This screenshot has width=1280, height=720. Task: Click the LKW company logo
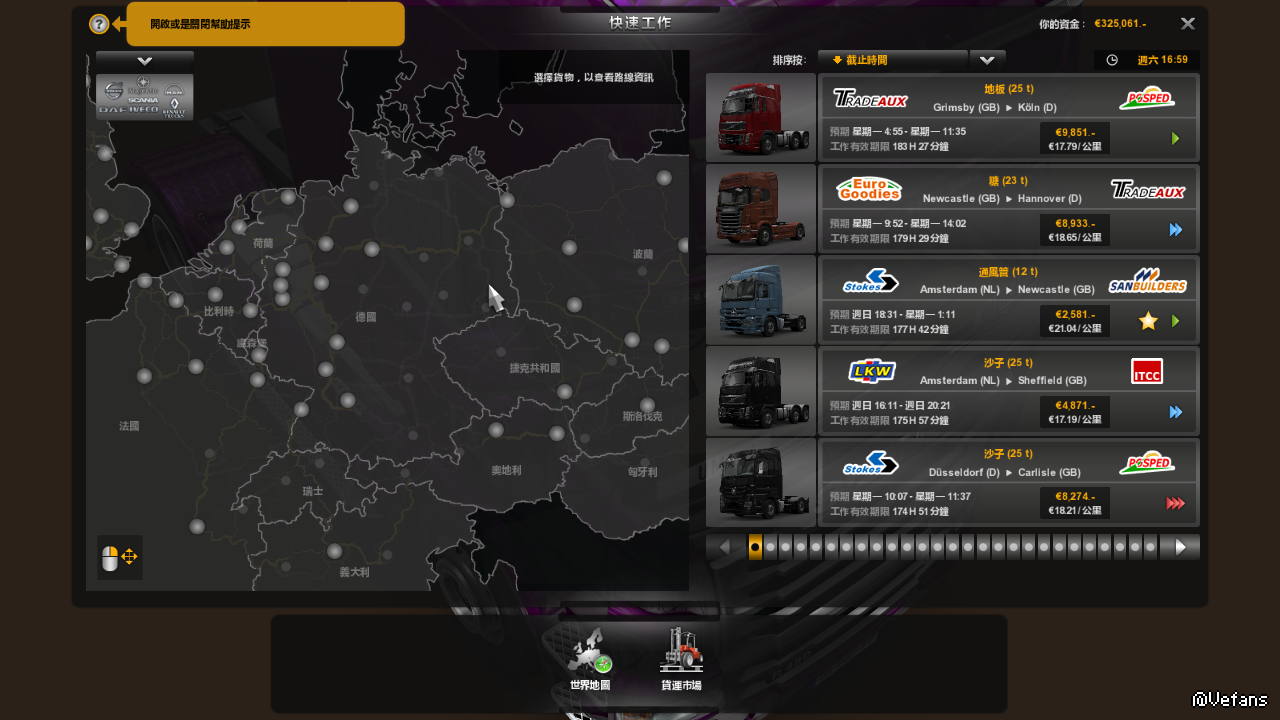pyautogui.click(x=871, y=372)
